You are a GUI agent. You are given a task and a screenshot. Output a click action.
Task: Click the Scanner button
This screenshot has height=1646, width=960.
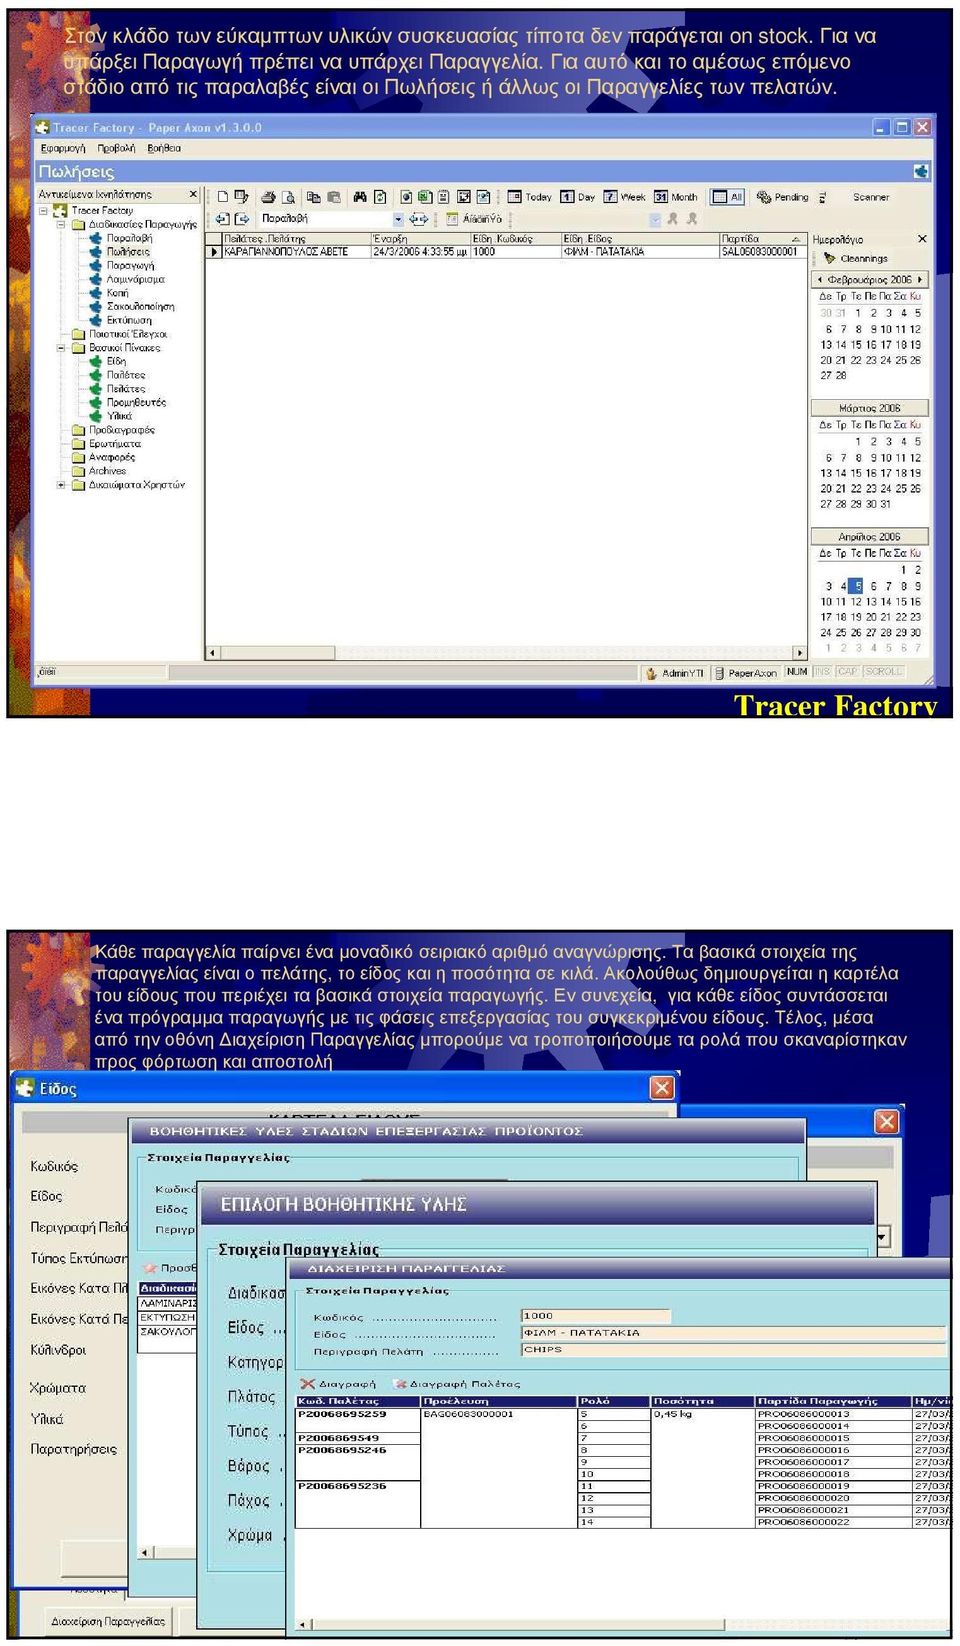(871, 197)
